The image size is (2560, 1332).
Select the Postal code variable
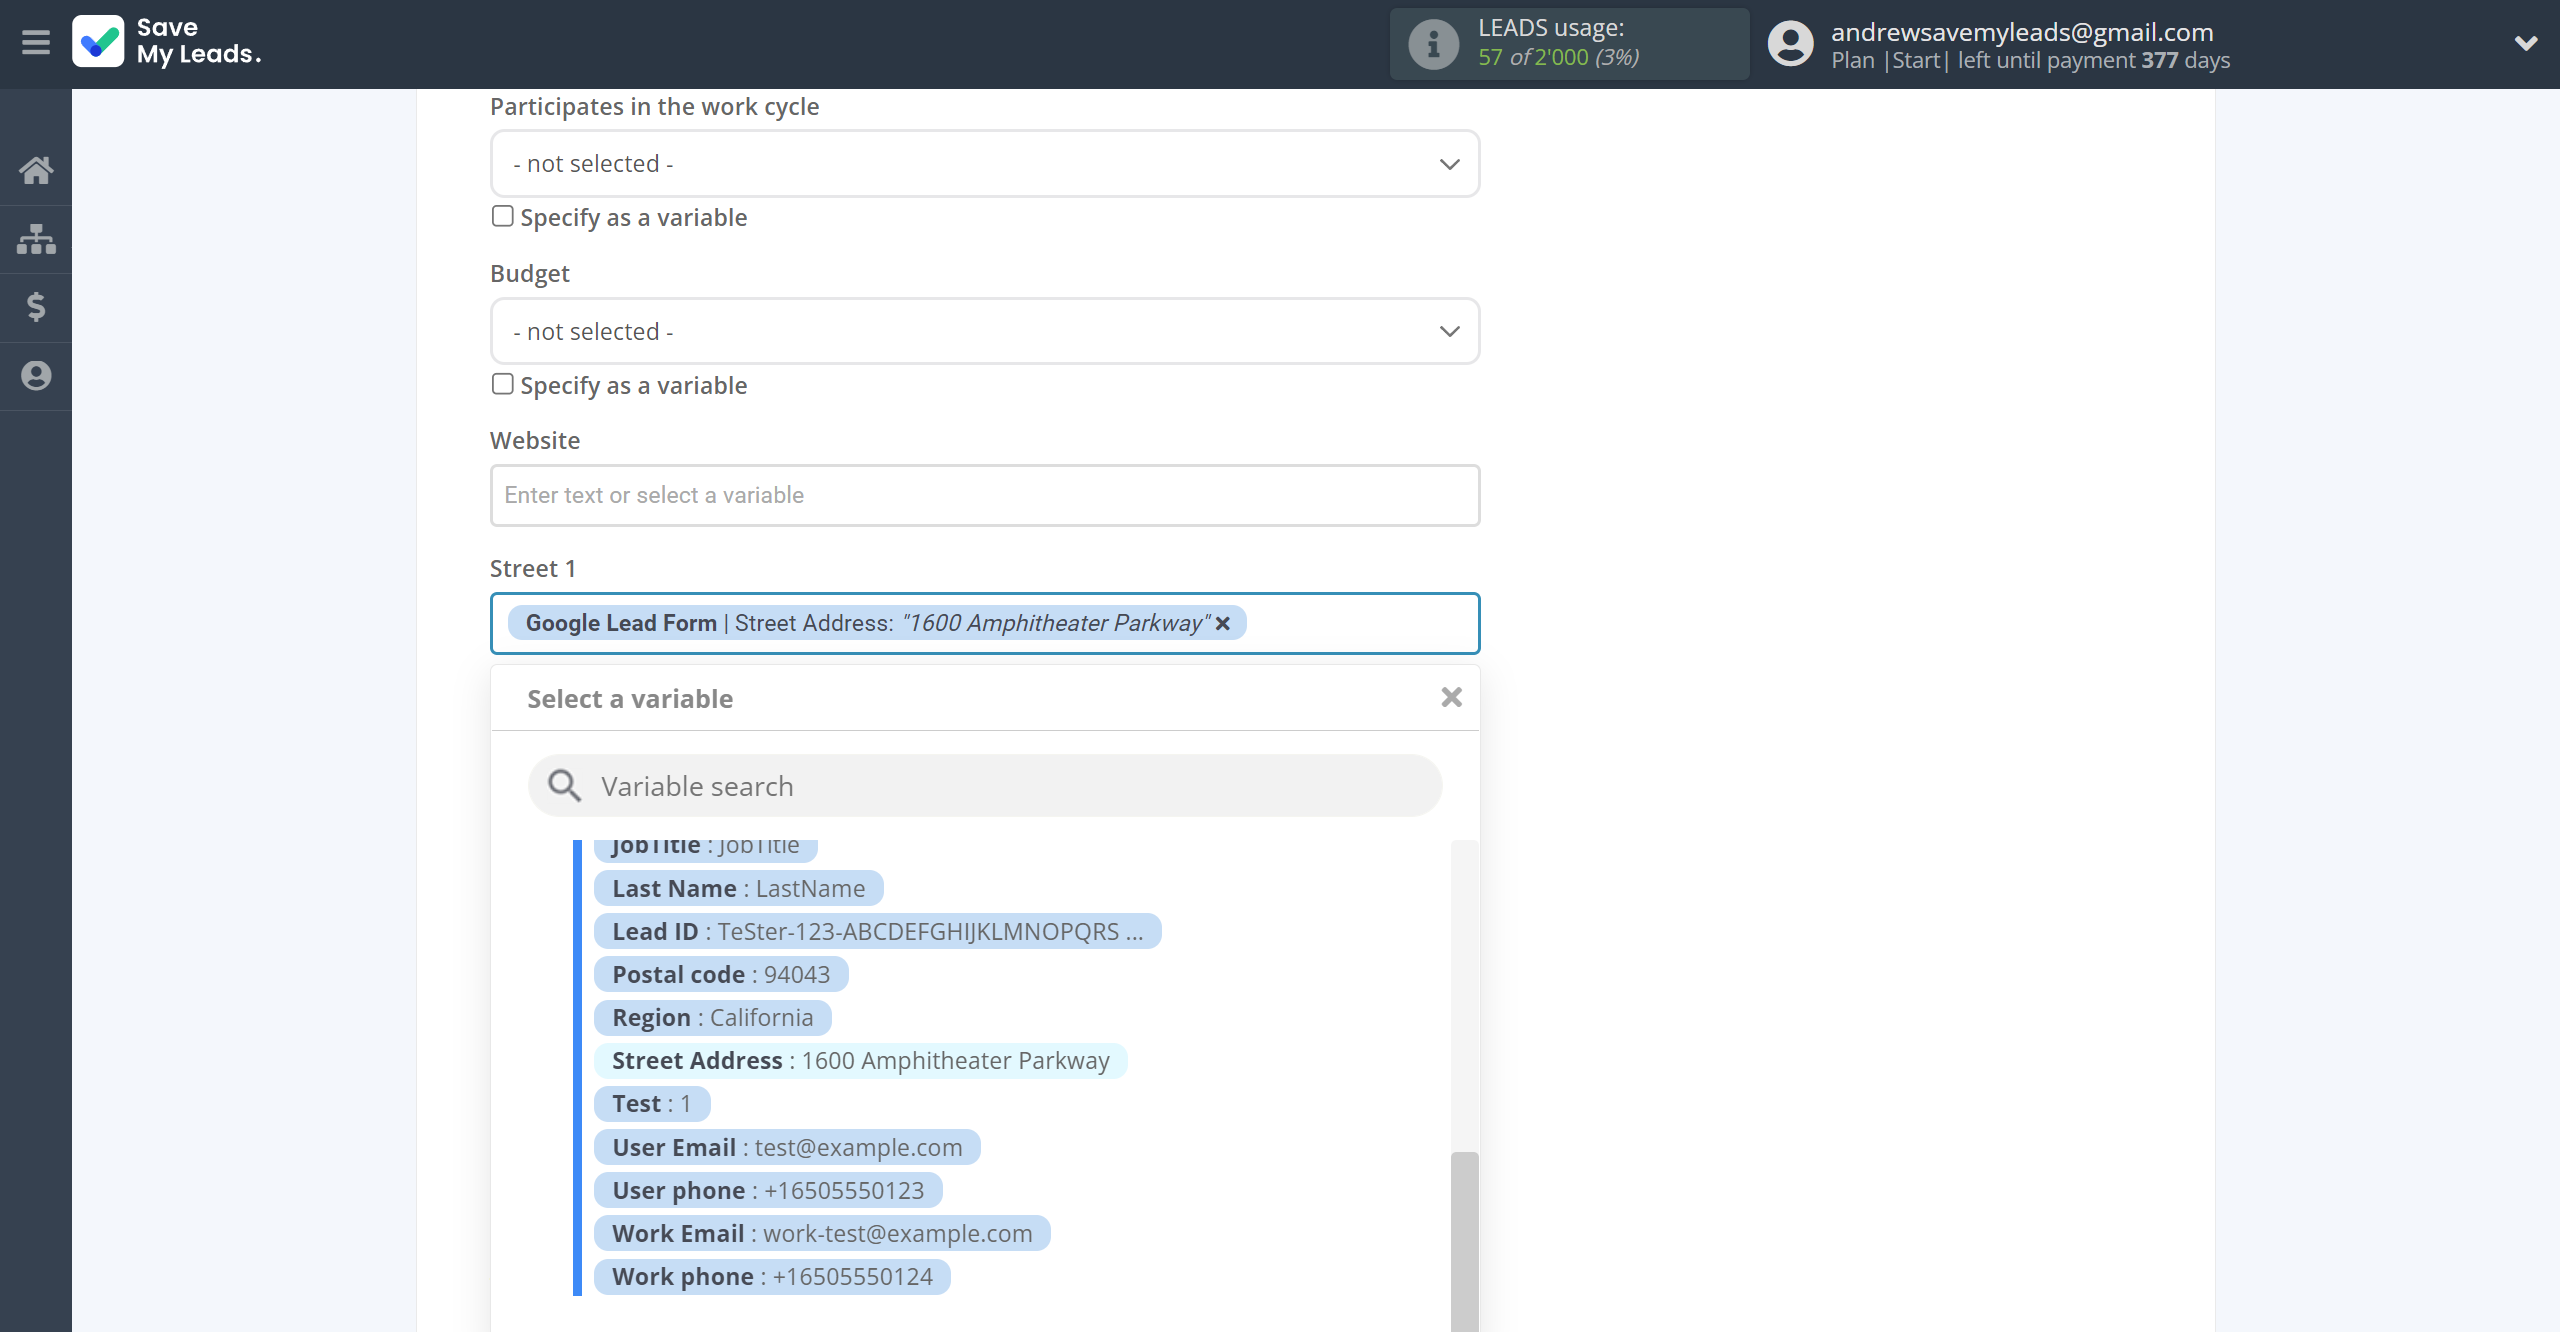(x=721, y=974)
